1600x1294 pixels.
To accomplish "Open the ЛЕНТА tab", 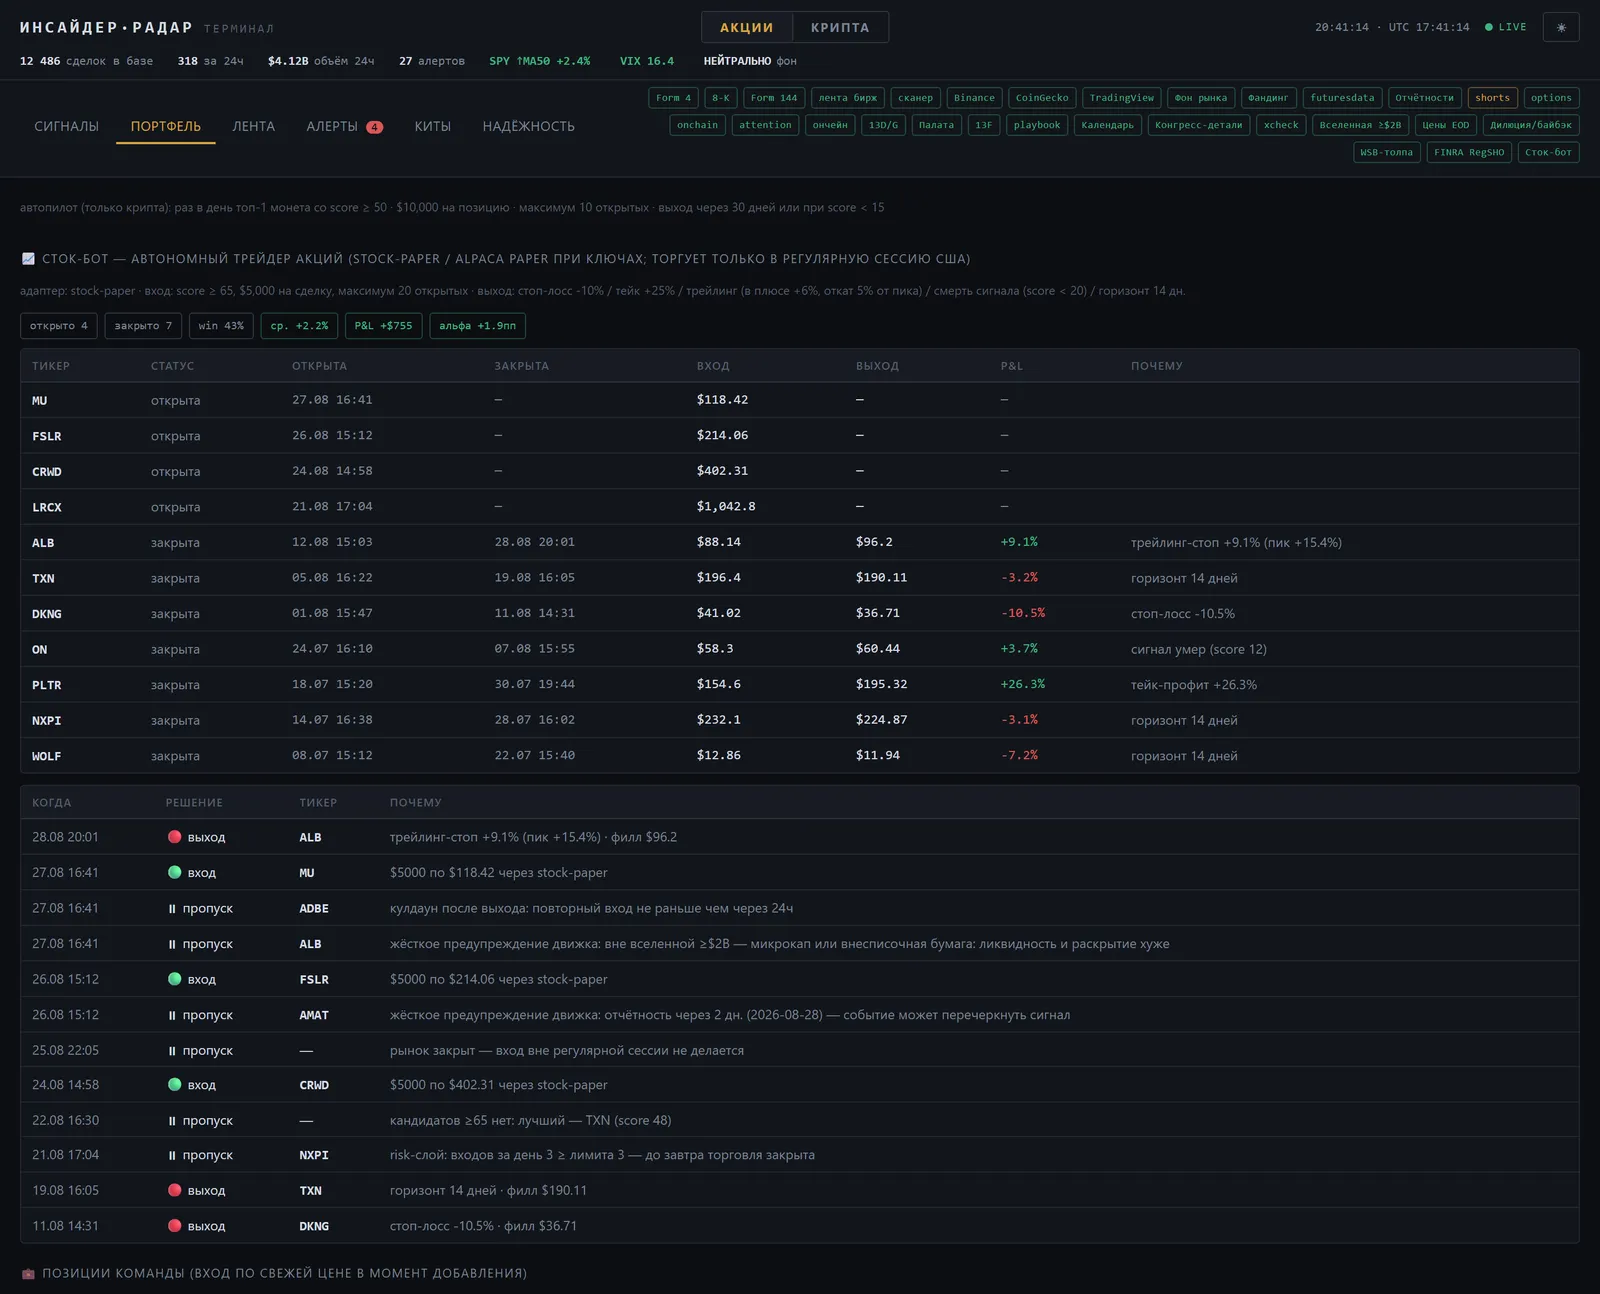I will click(x=253, y=126).
